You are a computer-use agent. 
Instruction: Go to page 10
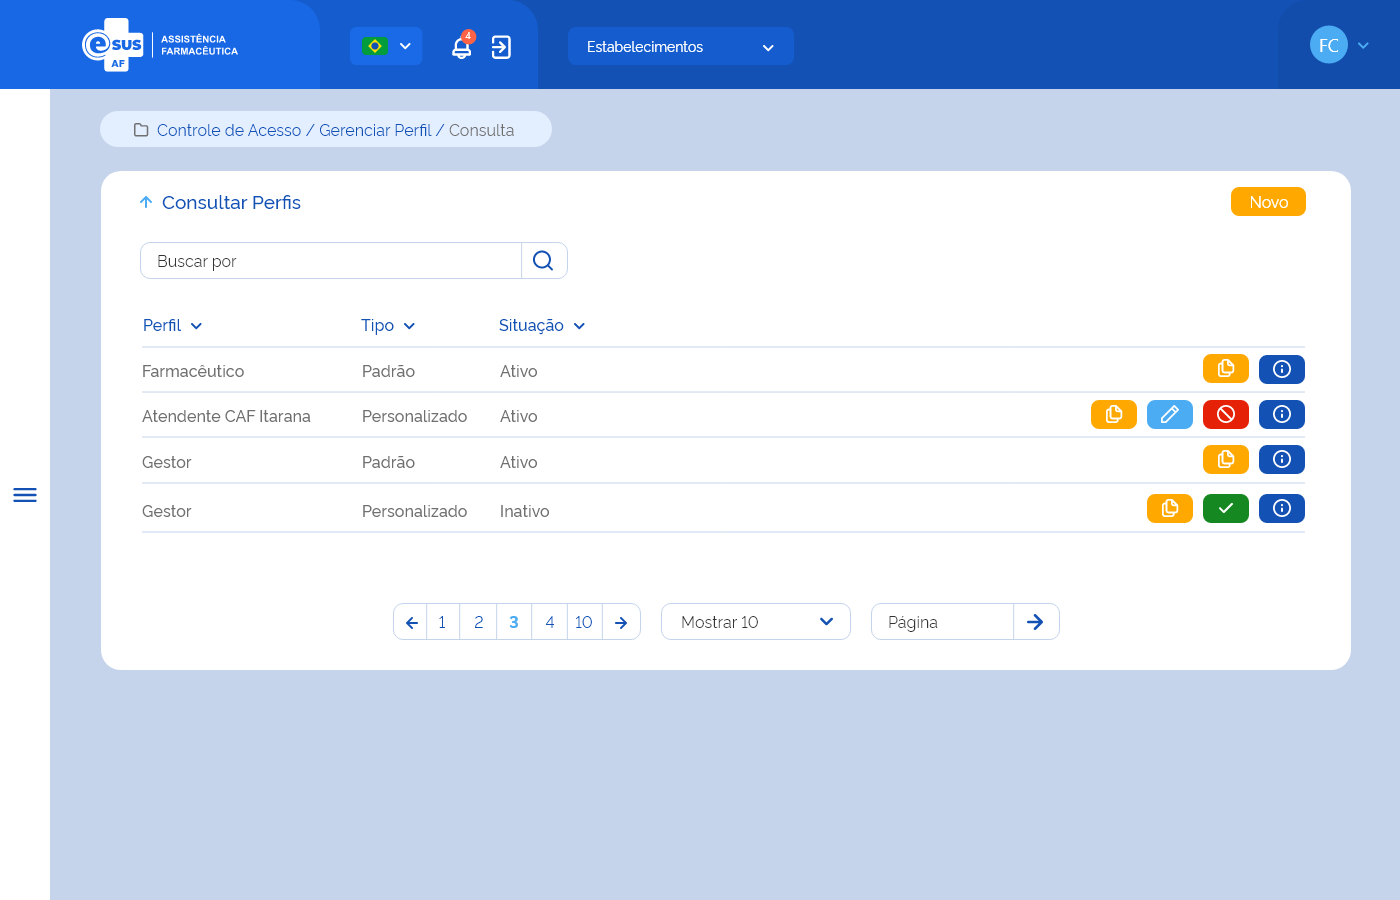584,622
